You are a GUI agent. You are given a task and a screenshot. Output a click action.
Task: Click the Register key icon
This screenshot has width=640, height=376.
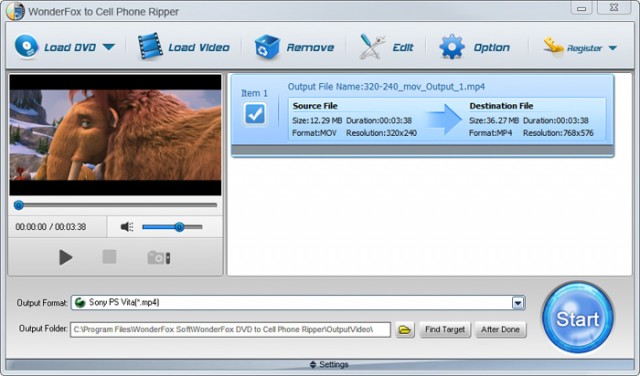[x=553, y=46]
